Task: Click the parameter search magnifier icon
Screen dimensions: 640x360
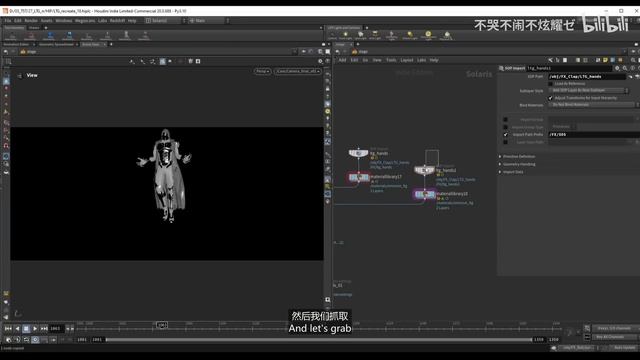Action: pos(625,68)
